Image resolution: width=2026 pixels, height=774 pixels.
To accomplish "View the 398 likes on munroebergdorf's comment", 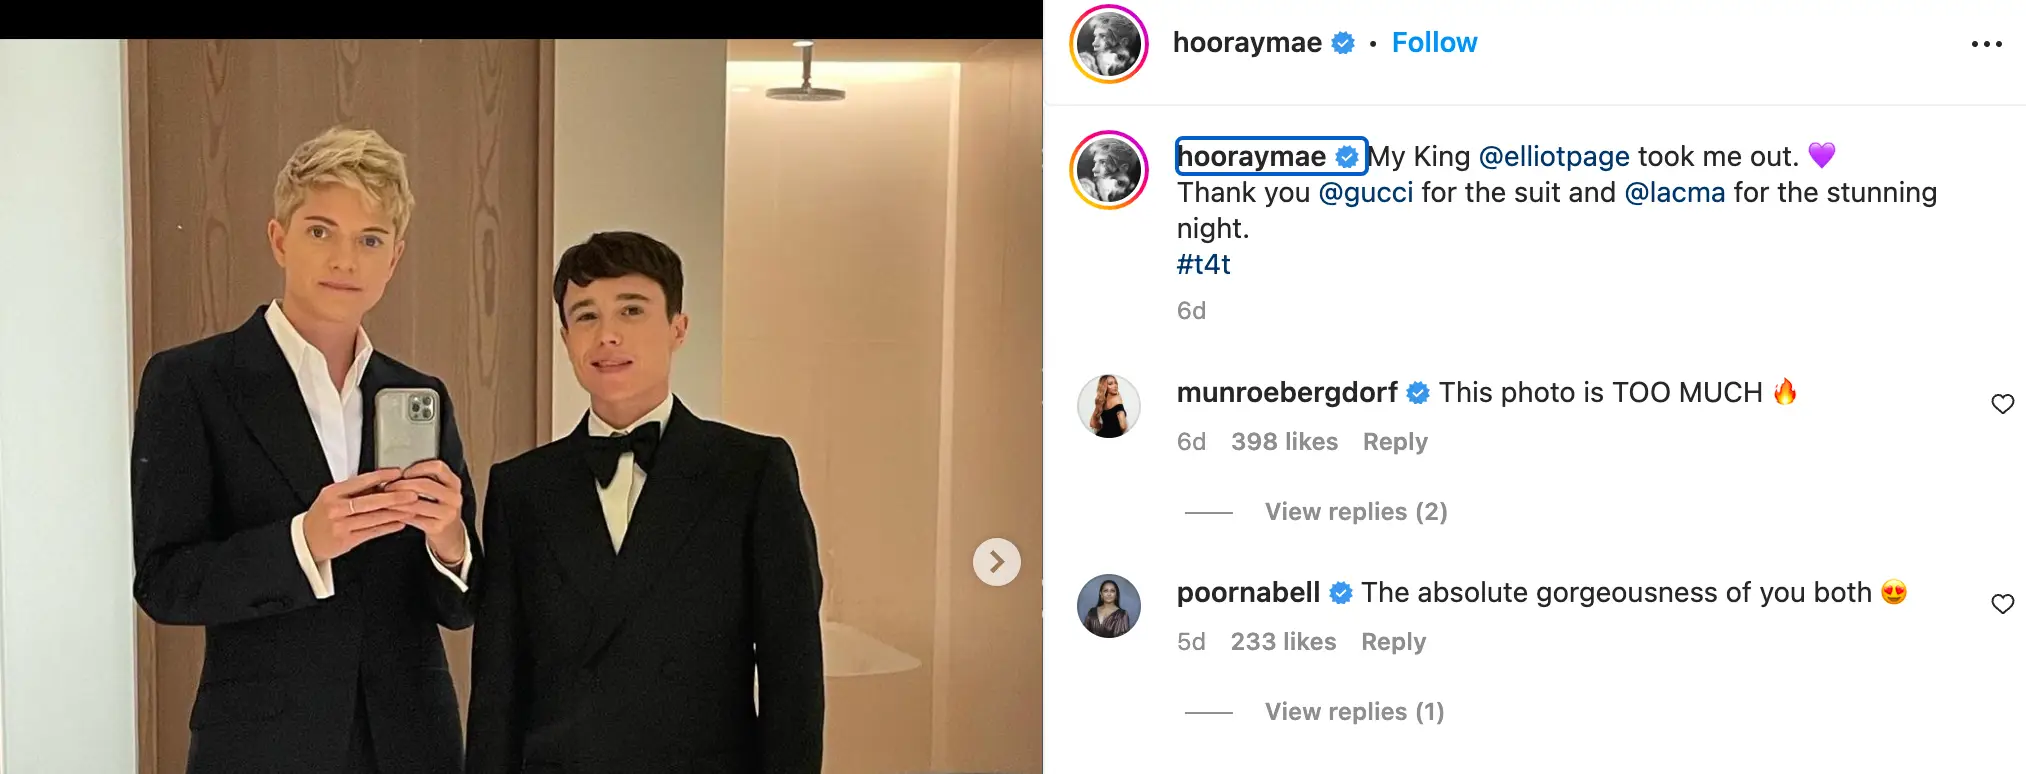I will (1284, 442).
